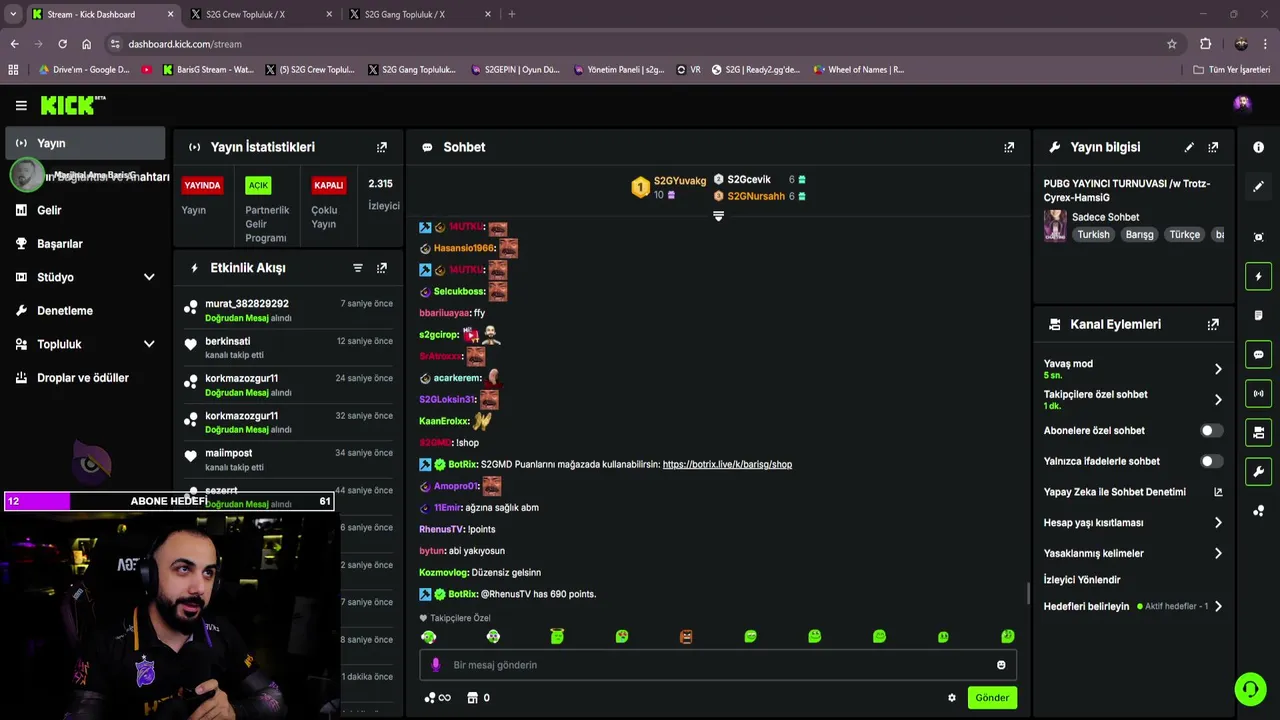Select Yayın in the sidebar
The width and height of the screenshot is (1280, 720).
click(x=85, y=143)
